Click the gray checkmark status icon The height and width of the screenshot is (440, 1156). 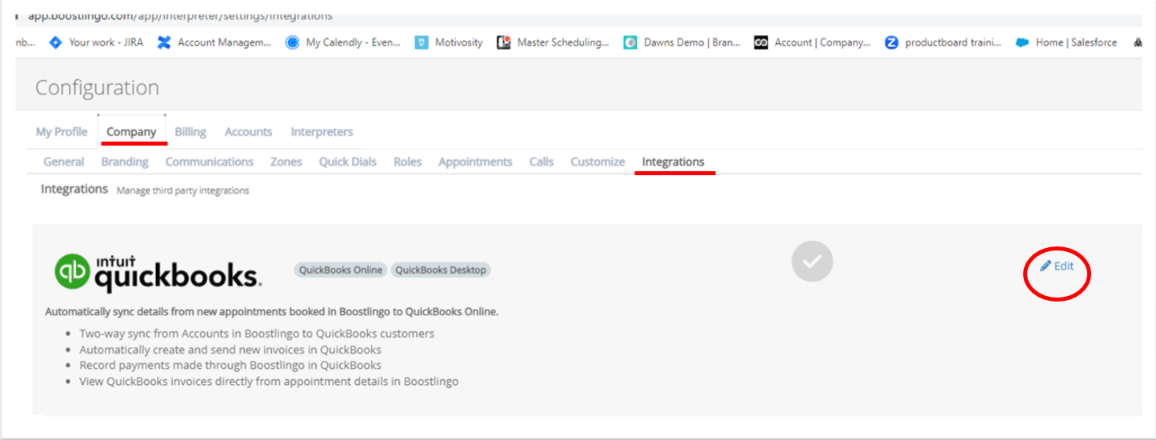click(x=812, y=261)
